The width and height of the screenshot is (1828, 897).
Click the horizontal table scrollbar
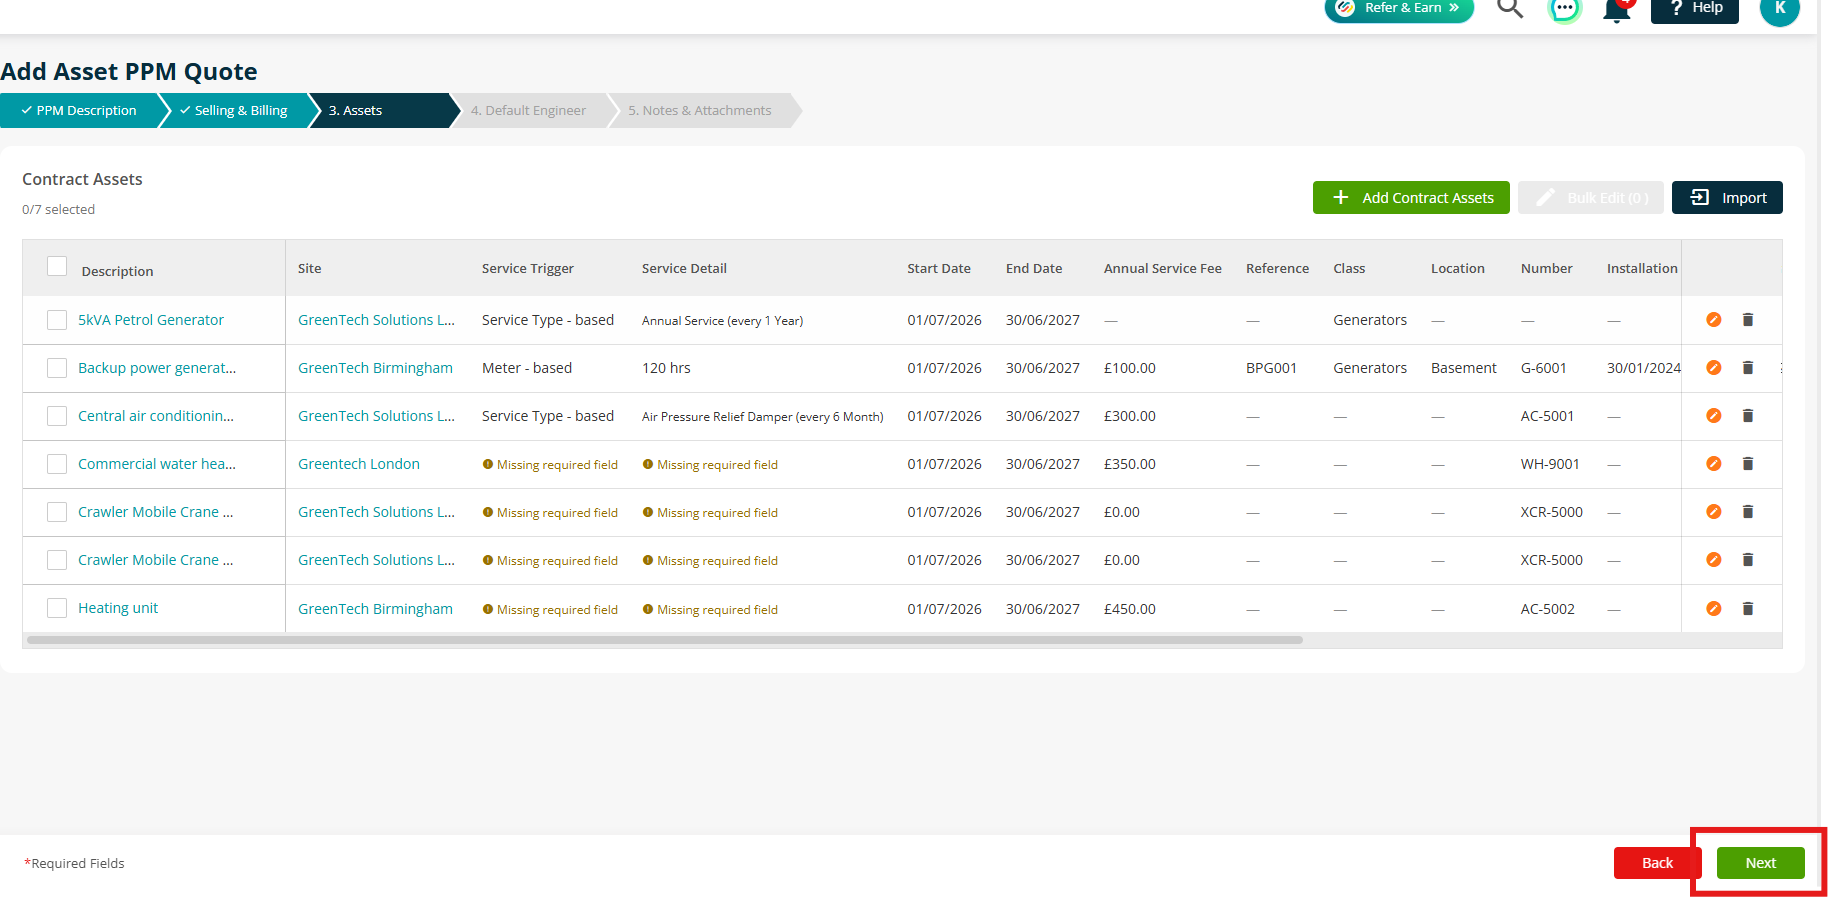(x=665, y=640)
